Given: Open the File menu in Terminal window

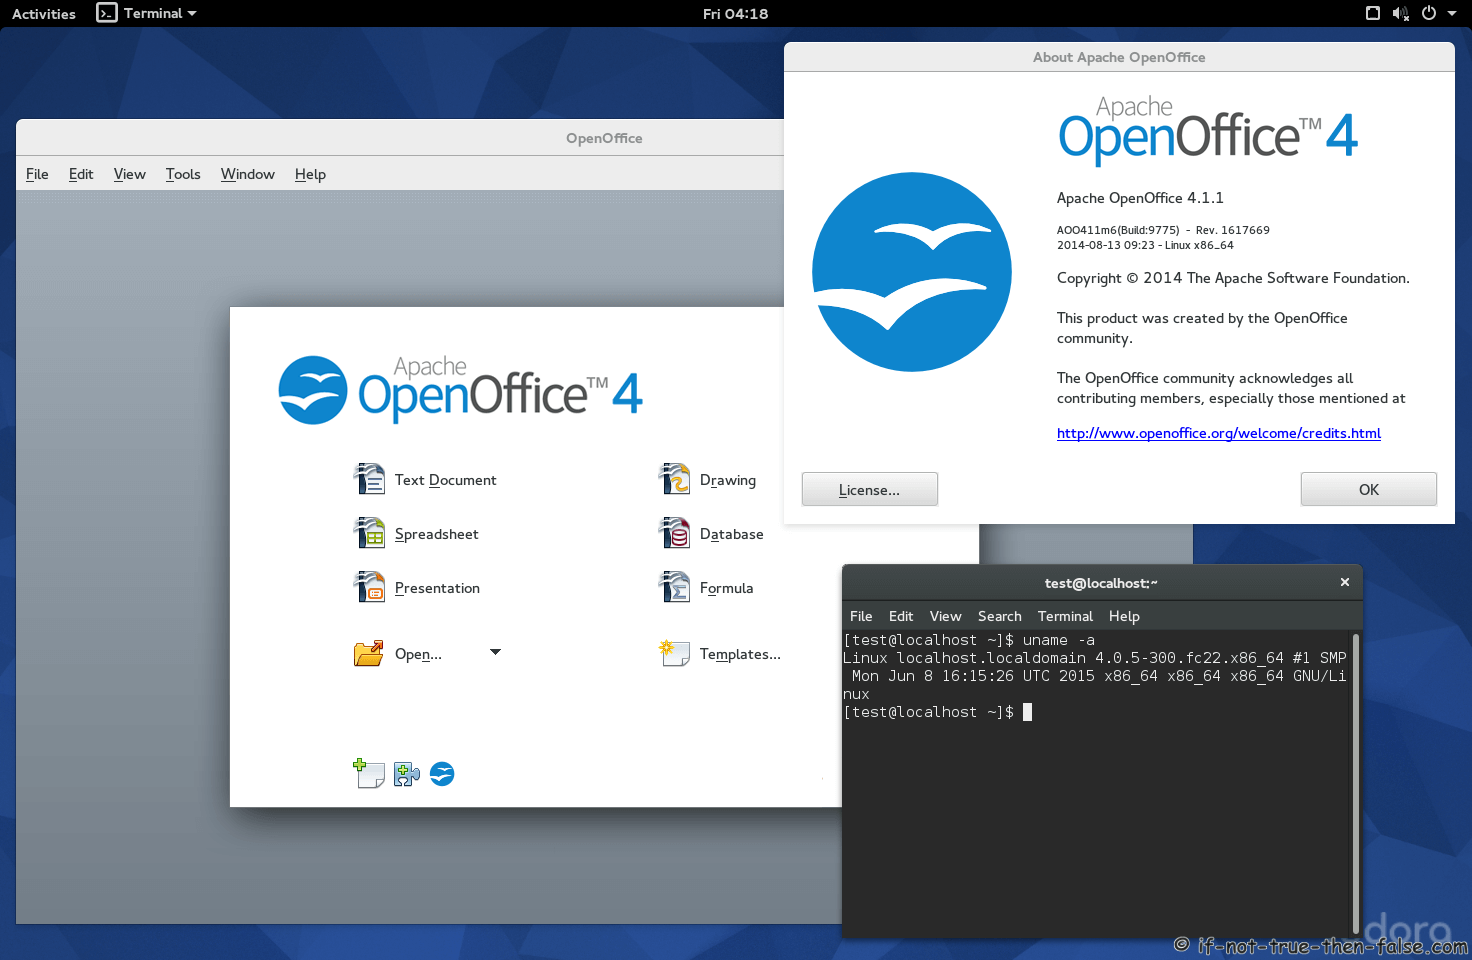Looking at the screenshot, I should click(x=861, y=616).
